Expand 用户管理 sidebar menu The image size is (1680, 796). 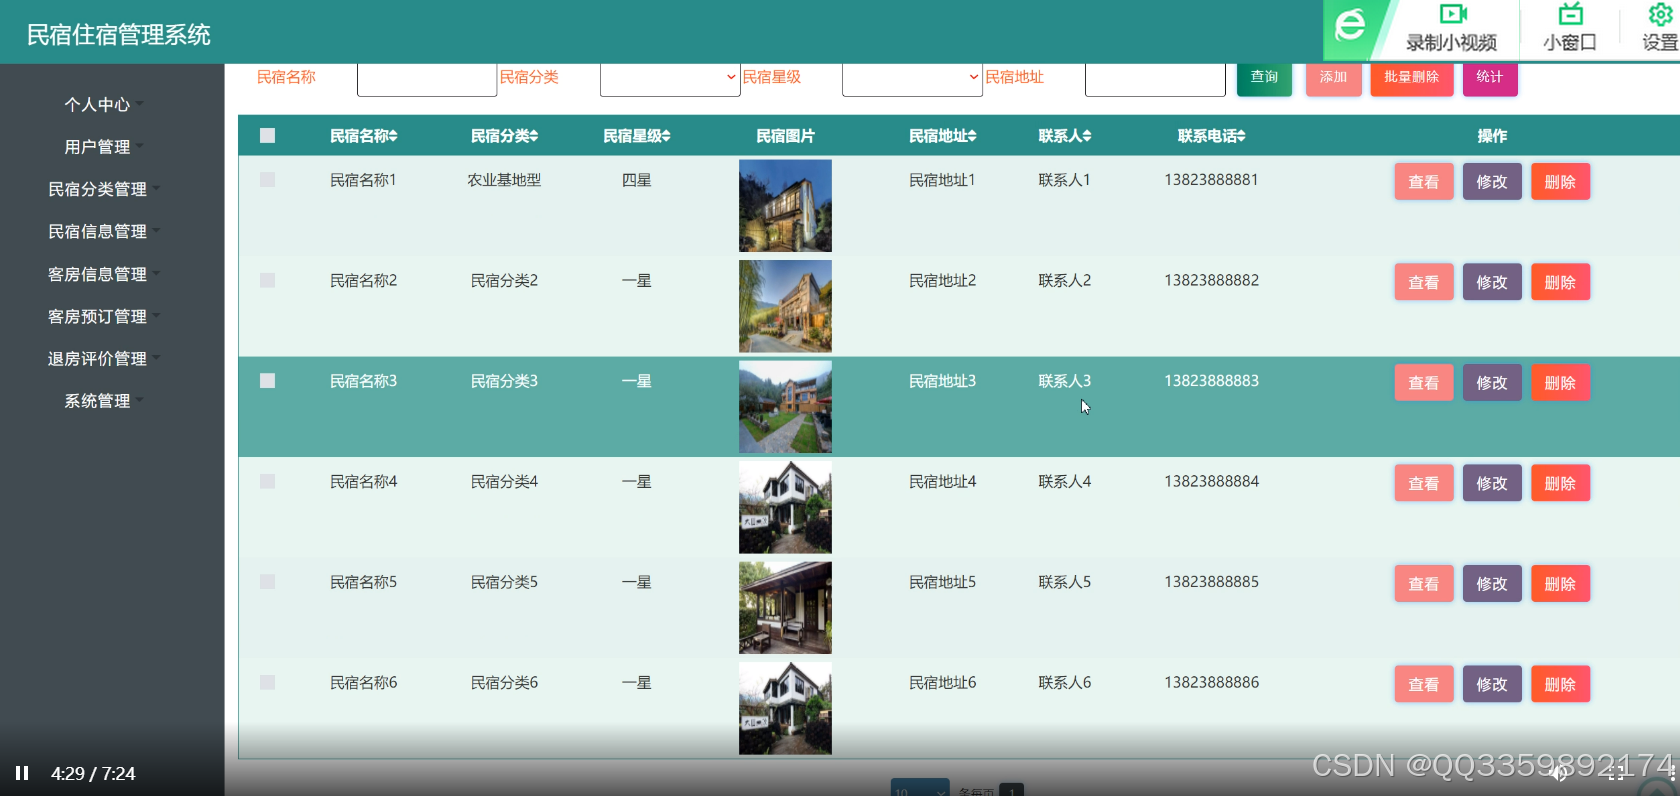point(104,147)
